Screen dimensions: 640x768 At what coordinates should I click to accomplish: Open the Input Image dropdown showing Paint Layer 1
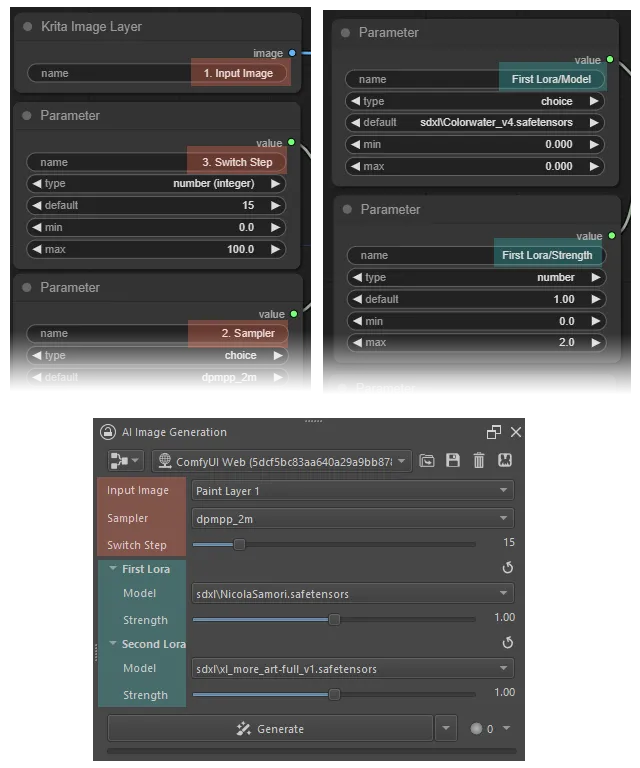click(x=352, y=491)
